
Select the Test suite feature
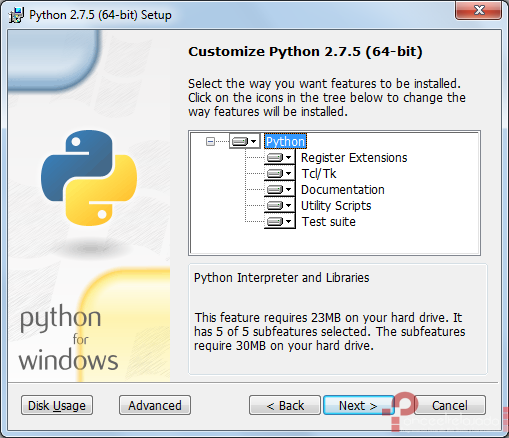(x=329, y=221)
